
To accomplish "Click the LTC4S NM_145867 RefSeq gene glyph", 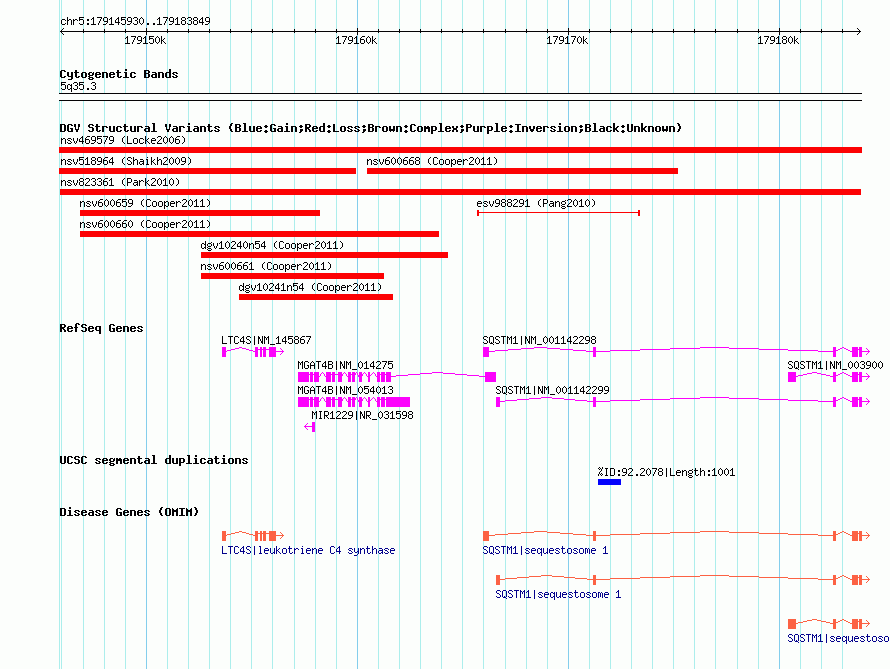I will pos(253,352).
